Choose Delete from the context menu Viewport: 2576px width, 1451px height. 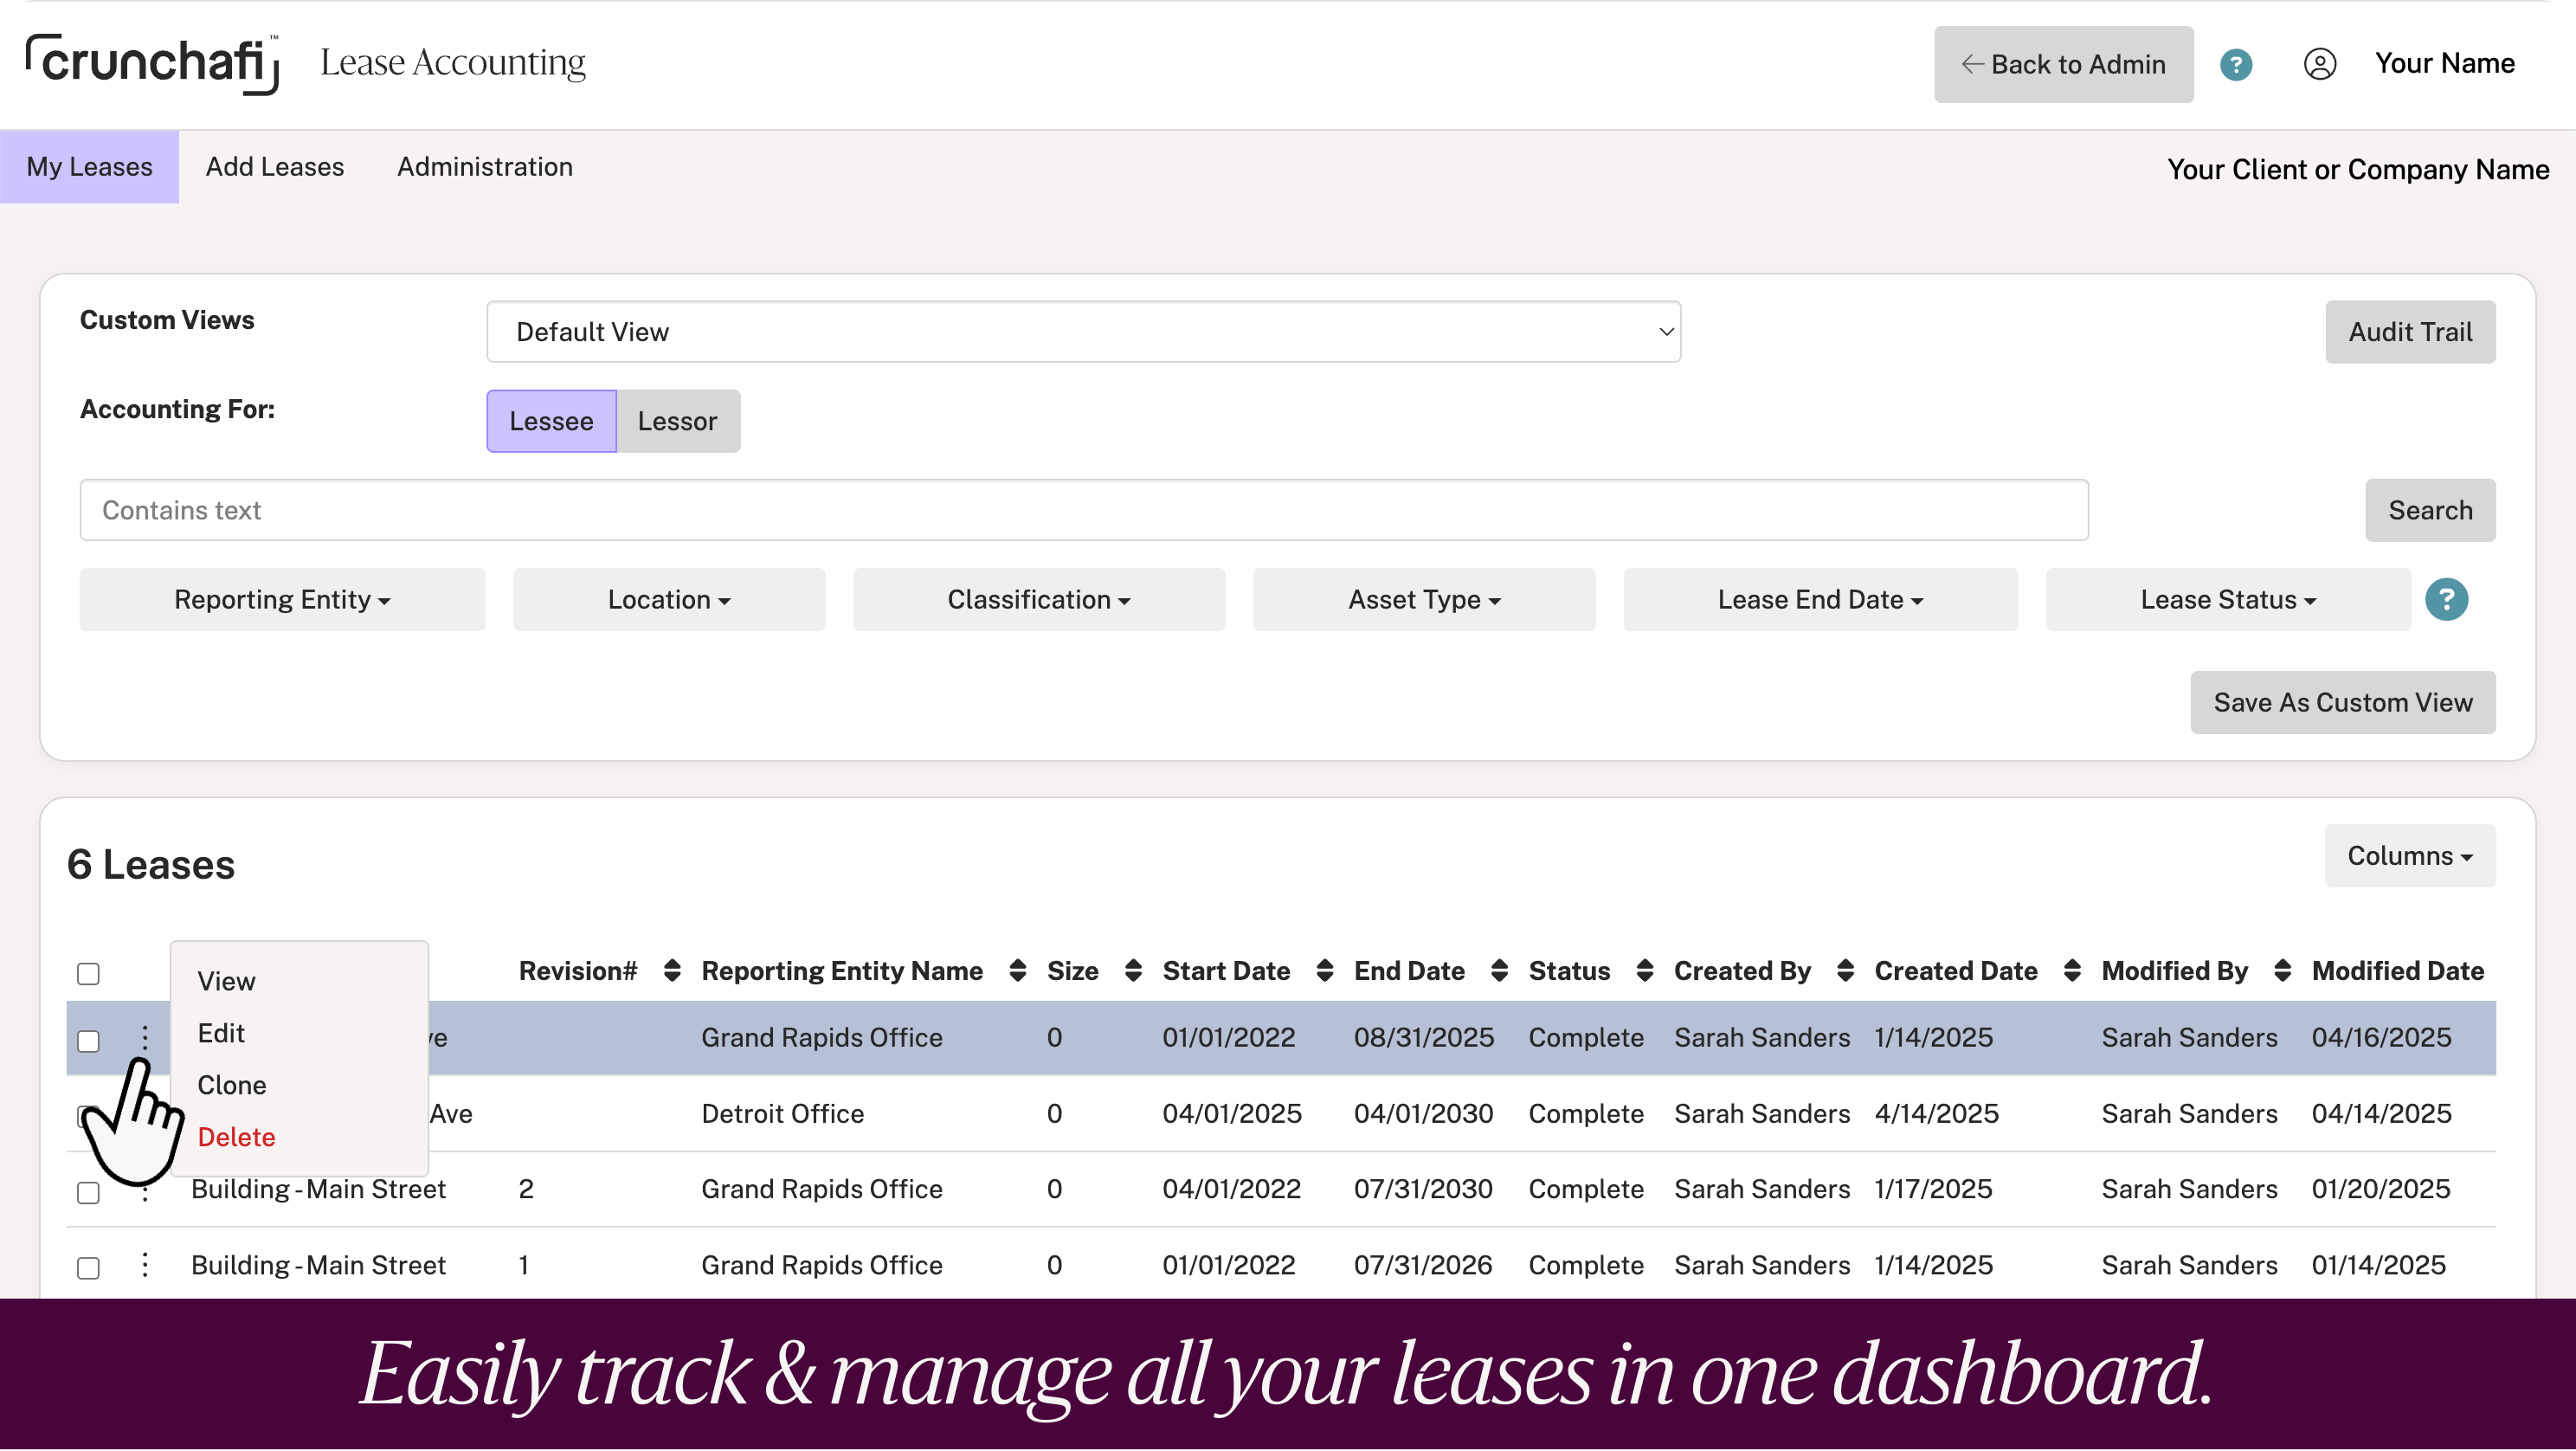(x=236, y=1137)
